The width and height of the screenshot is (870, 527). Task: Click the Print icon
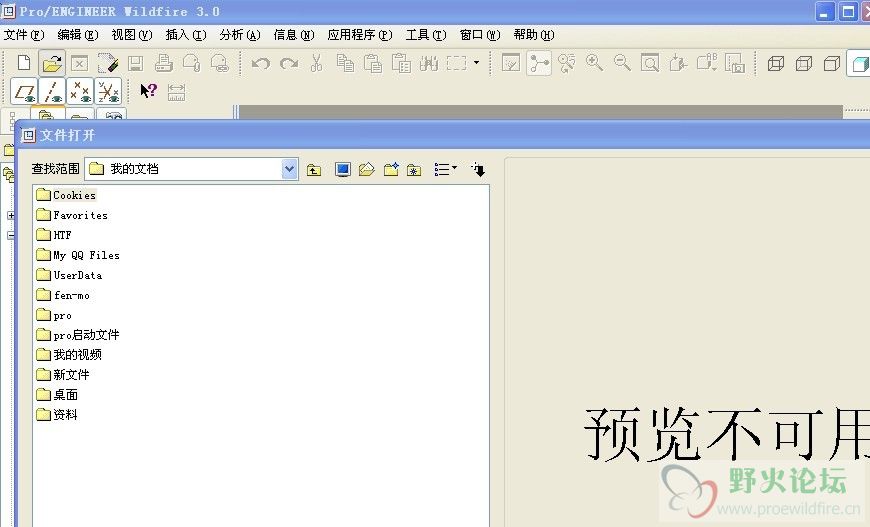pyautogui.click(x=164, y=63)
